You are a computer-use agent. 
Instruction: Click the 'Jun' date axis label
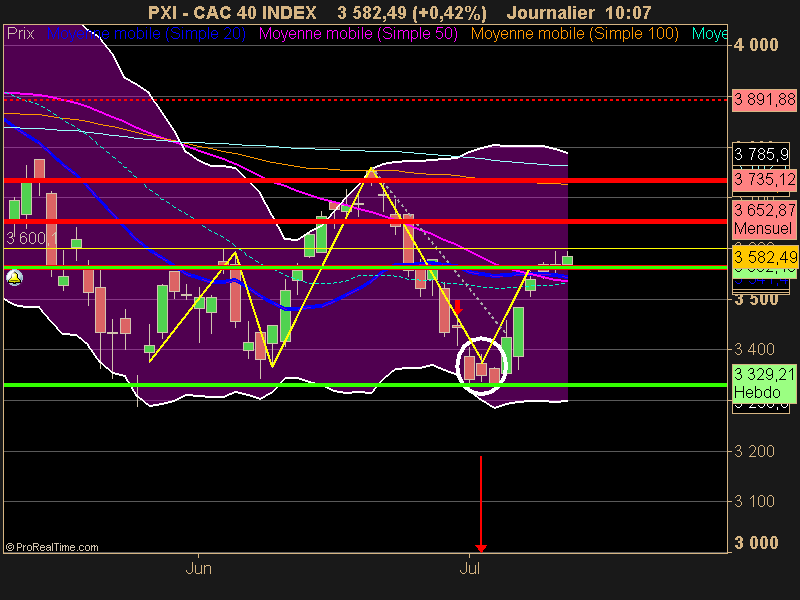click(198, 568)
